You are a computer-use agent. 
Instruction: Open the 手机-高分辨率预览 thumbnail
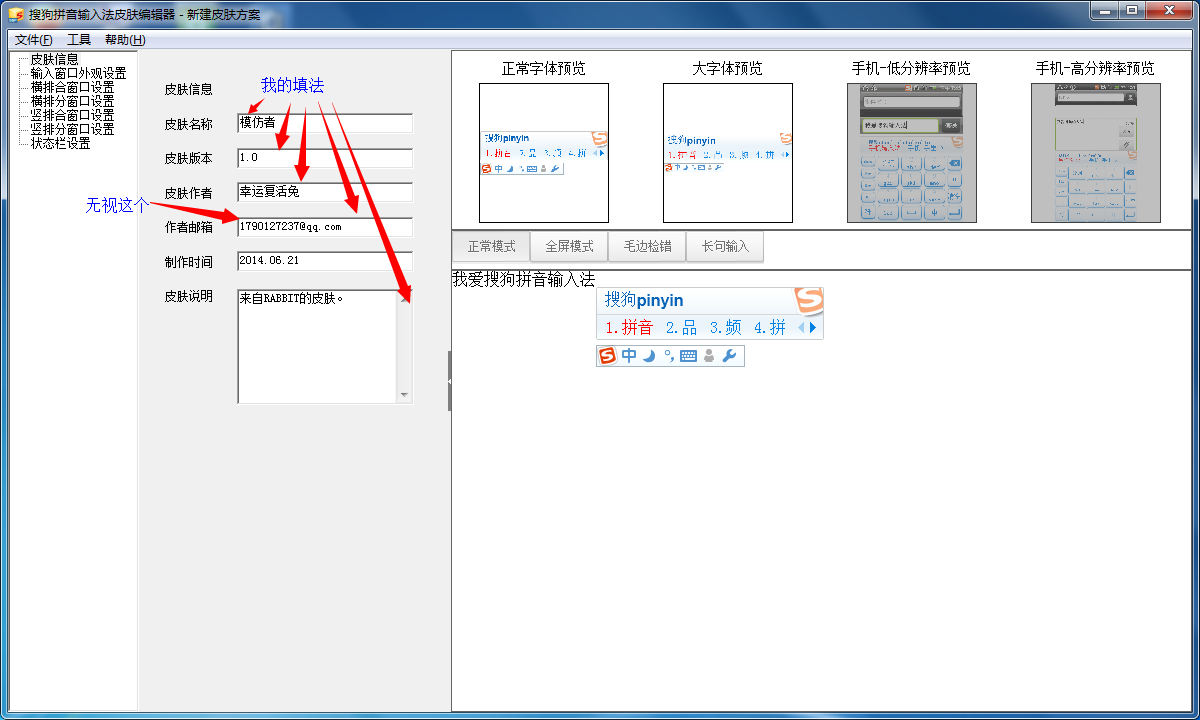1096,153
